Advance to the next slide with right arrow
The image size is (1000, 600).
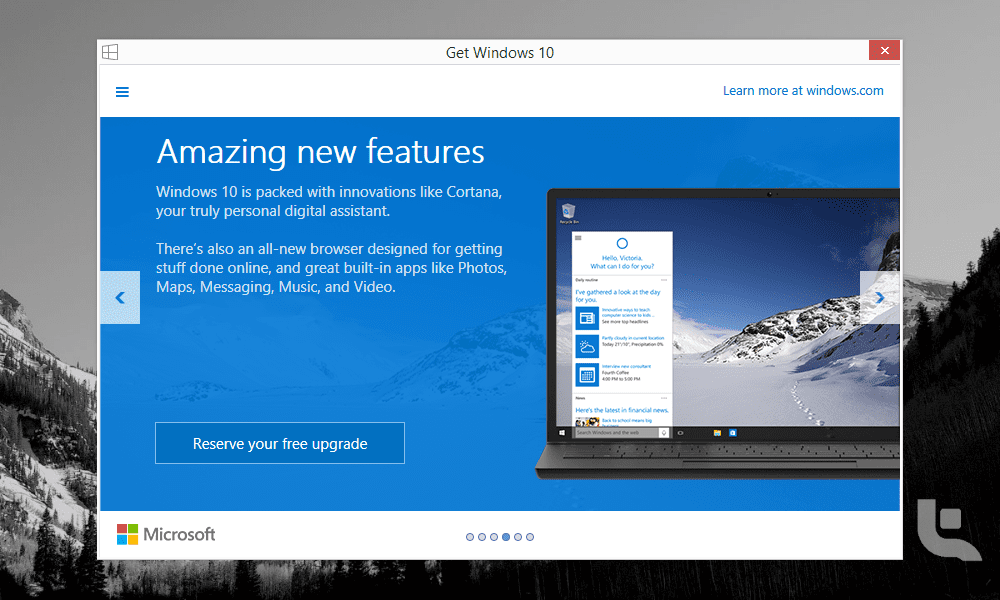pyautogui.click(x=880, y=297)
